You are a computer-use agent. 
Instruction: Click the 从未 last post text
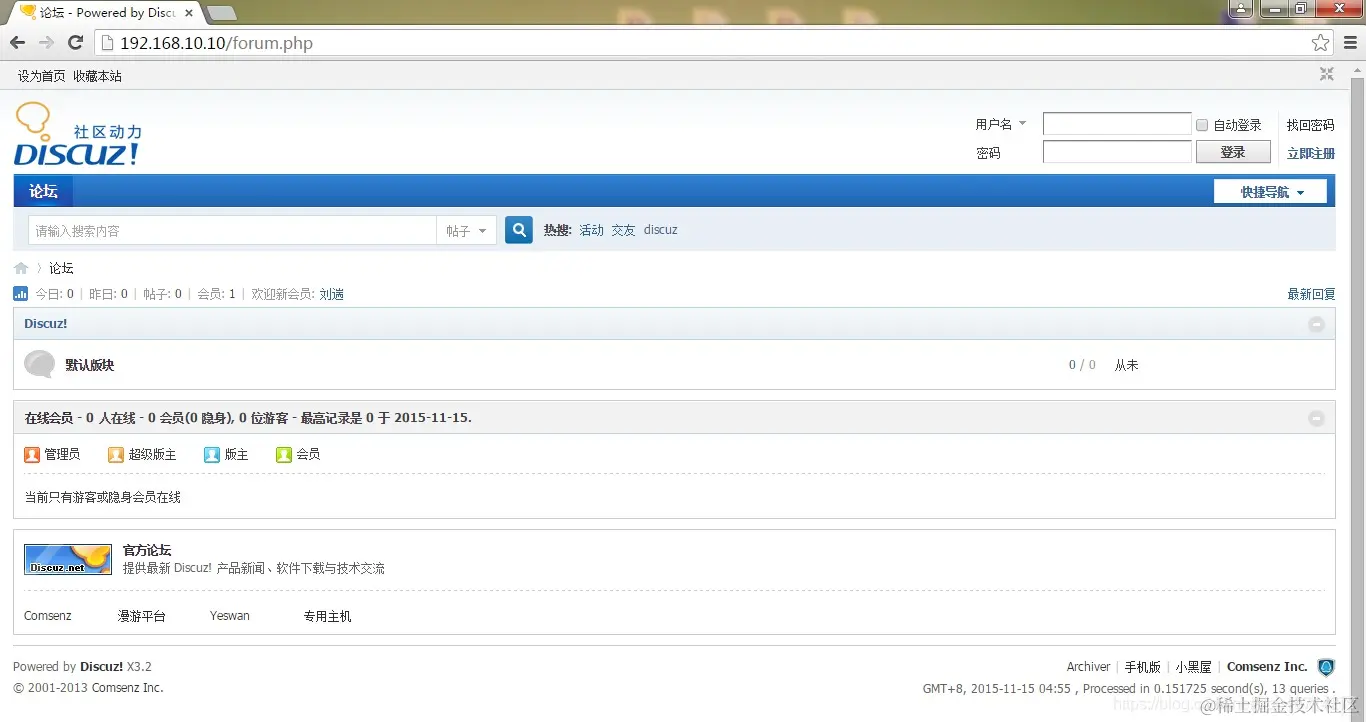(x=1127, y=365)
